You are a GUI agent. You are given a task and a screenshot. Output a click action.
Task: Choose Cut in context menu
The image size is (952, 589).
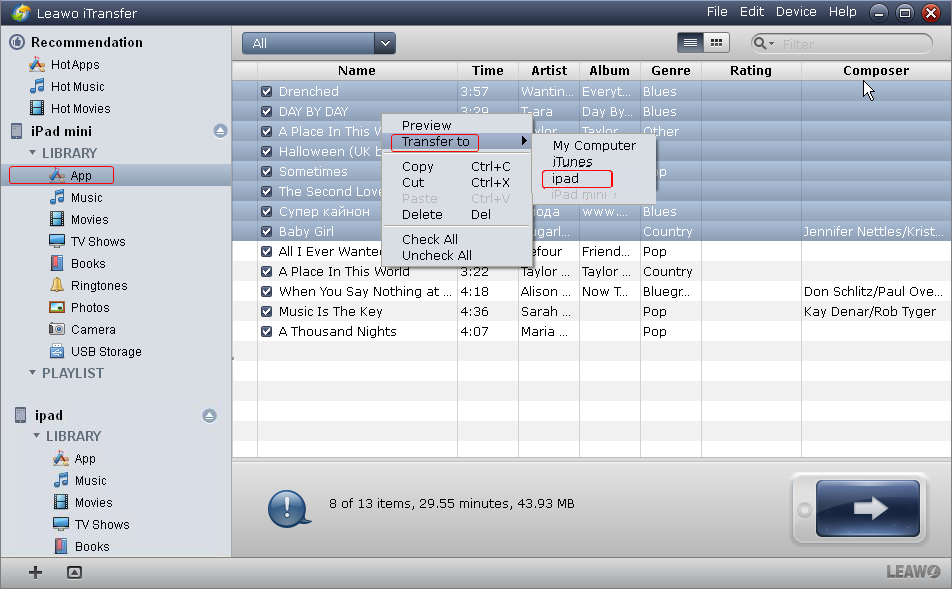pos(457,182)
